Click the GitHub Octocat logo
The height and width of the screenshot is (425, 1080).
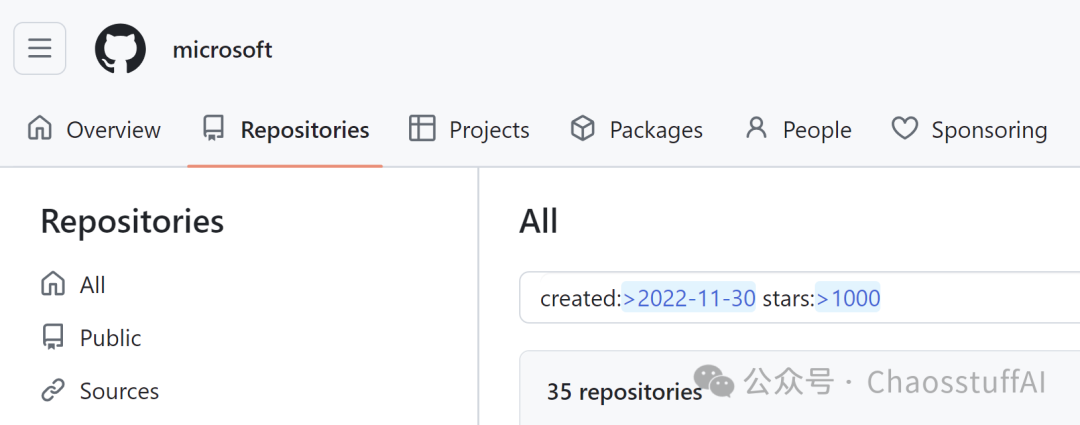[x=121, y=49]
